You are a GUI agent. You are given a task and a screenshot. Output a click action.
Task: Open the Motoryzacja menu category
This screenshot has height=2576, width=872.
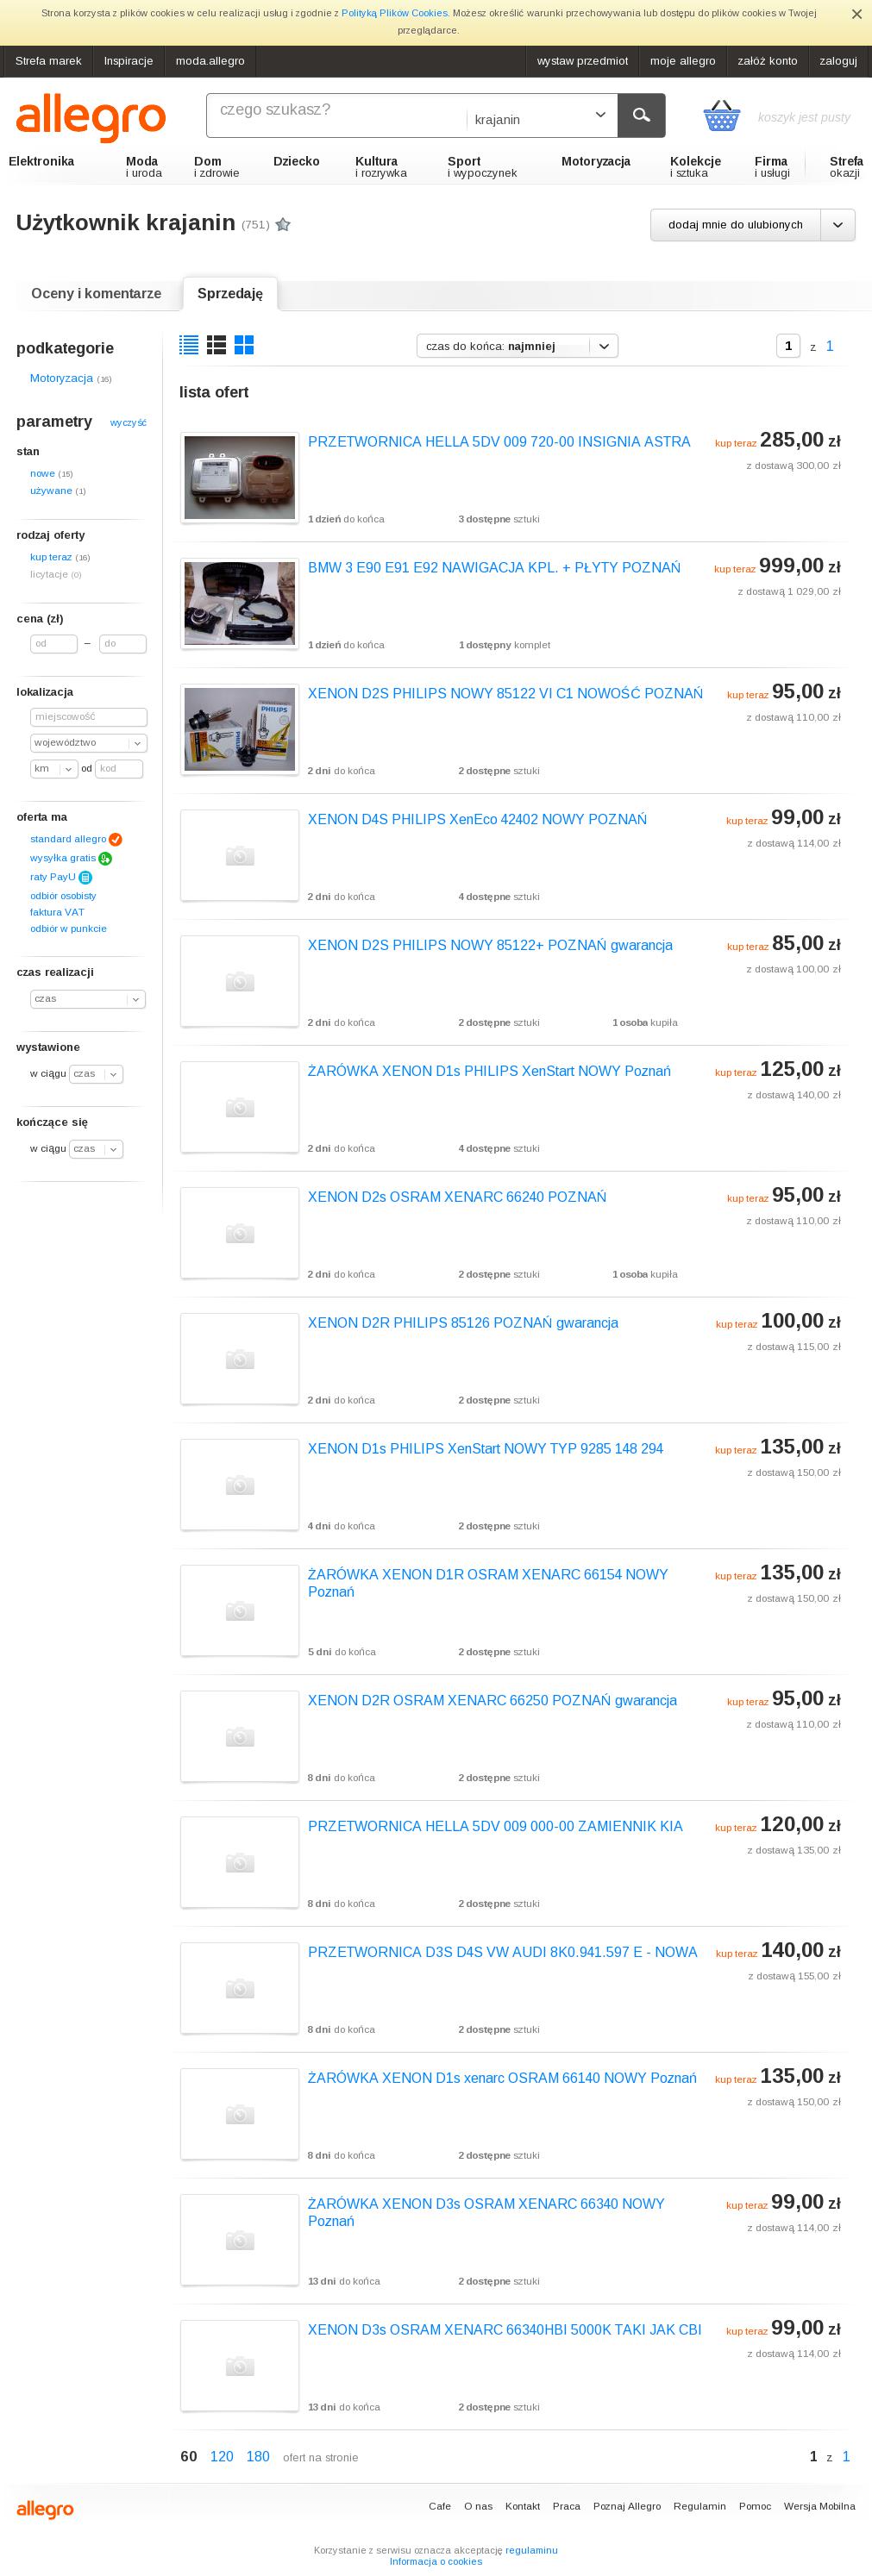pyautogui.click(x=595, y=161)
